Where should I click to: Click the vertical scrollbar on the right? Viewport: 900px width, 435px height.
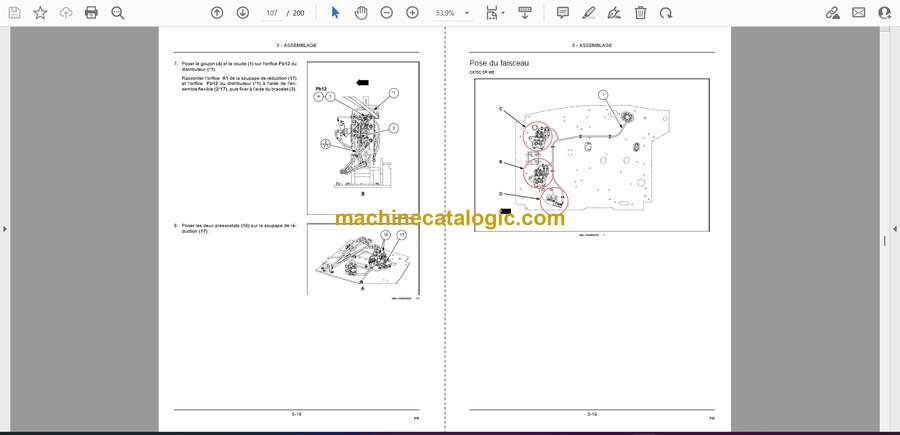[885, 241]
